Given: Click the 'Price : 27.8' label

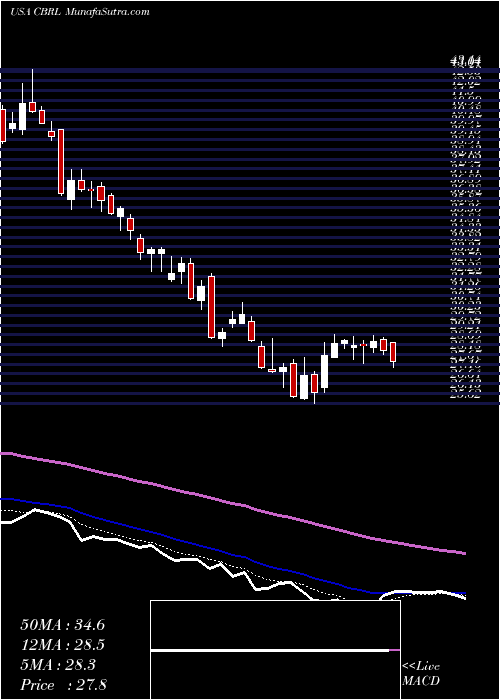Looking at the screenshot, I should click(x=63, y=685).
